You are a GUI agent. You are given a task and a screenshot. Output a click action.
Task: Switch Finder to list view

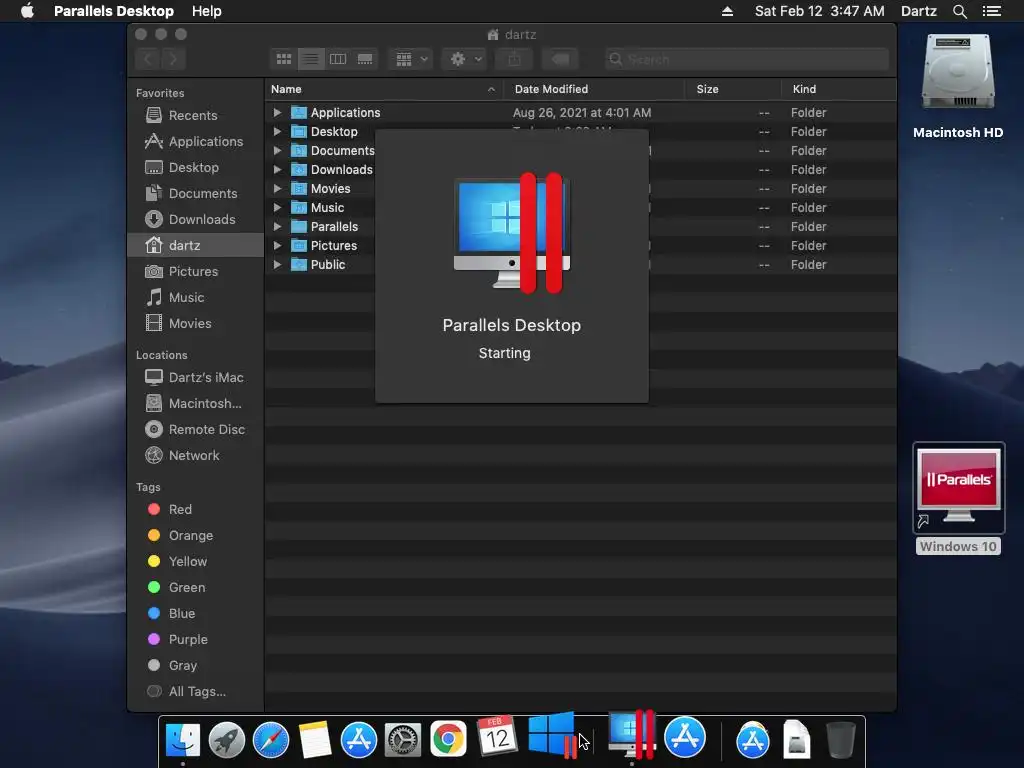tap(312, 59)
